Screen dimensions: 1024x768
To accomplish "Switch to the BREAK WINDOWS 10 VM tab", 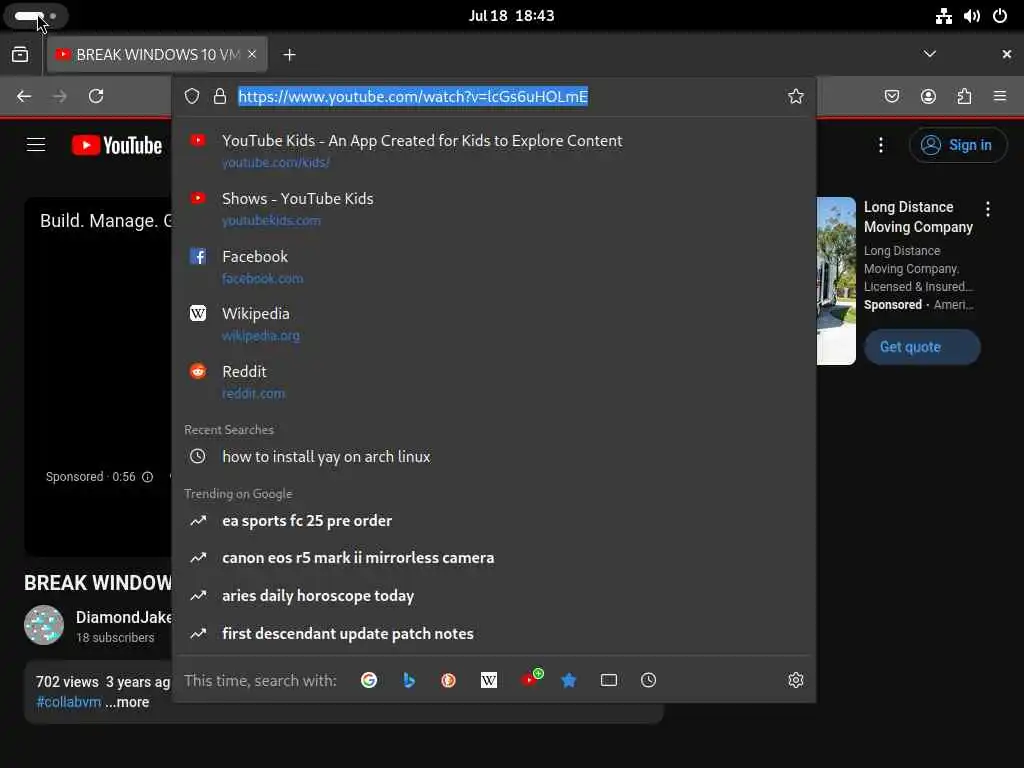I will click(157, 55).
